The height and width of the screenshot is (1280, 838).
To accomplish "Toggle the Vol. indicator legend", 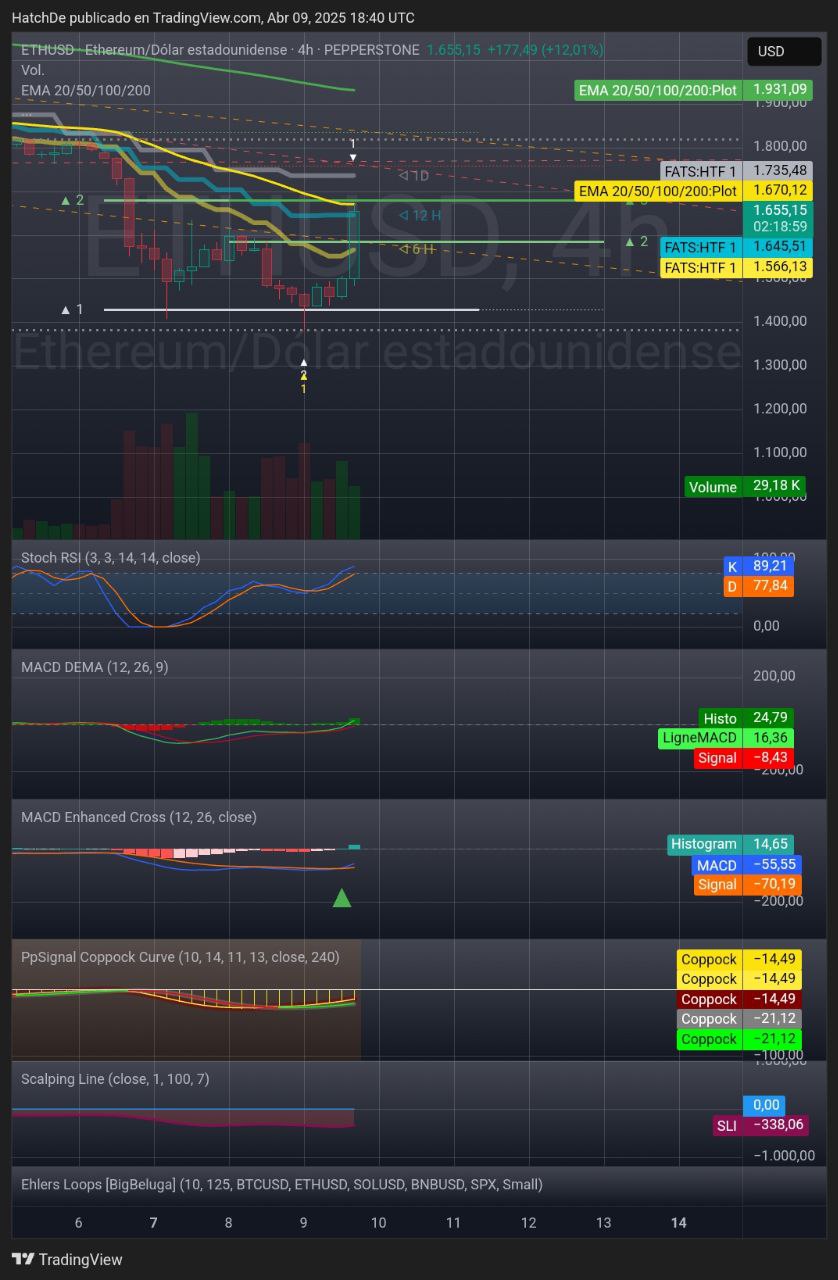I will [x=33, y=70].
